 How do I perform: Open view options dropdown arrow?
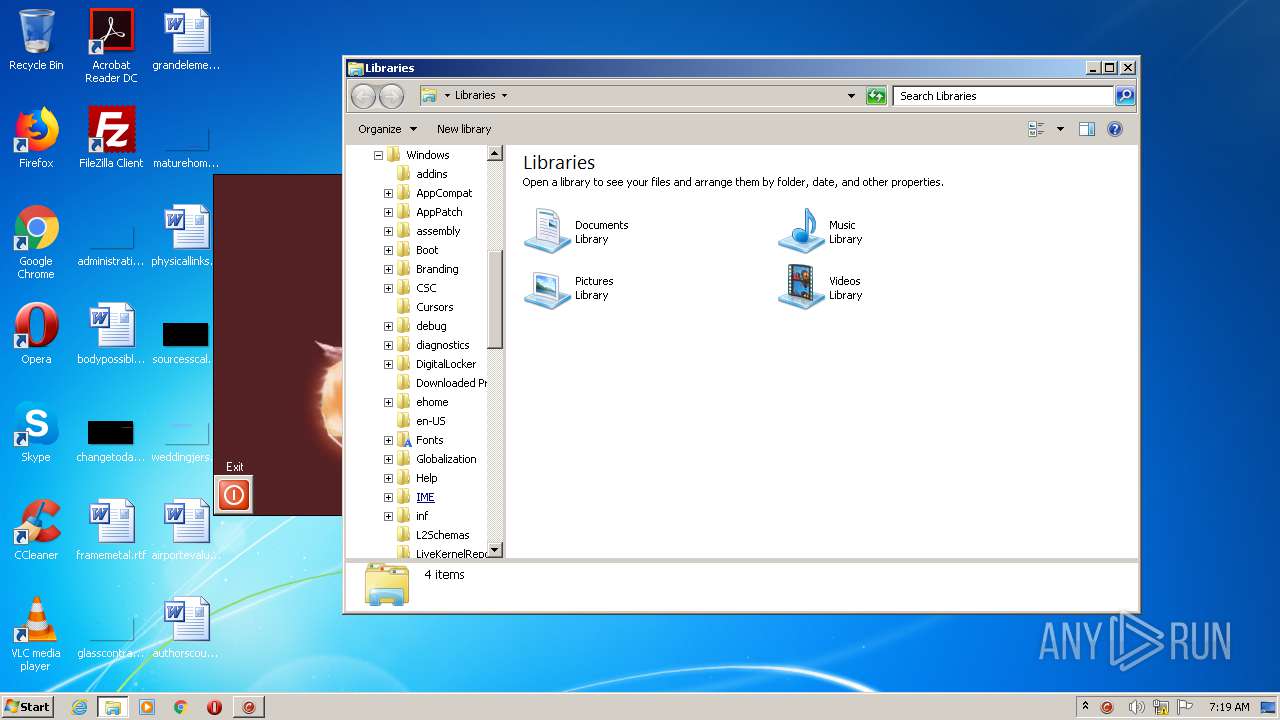[x=1060, y=129]
